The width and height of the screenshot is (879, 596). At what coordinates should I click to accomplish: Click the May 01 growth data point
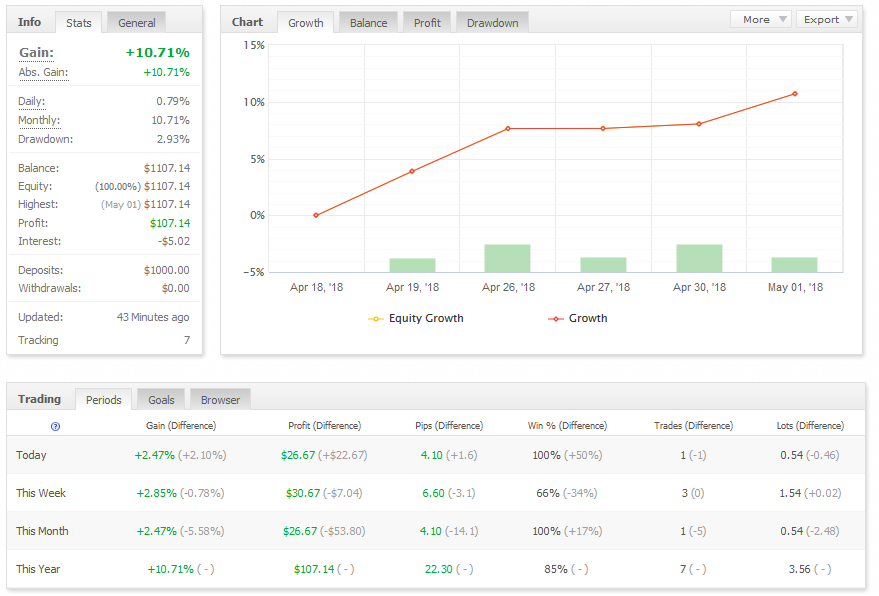click(795, 94)
